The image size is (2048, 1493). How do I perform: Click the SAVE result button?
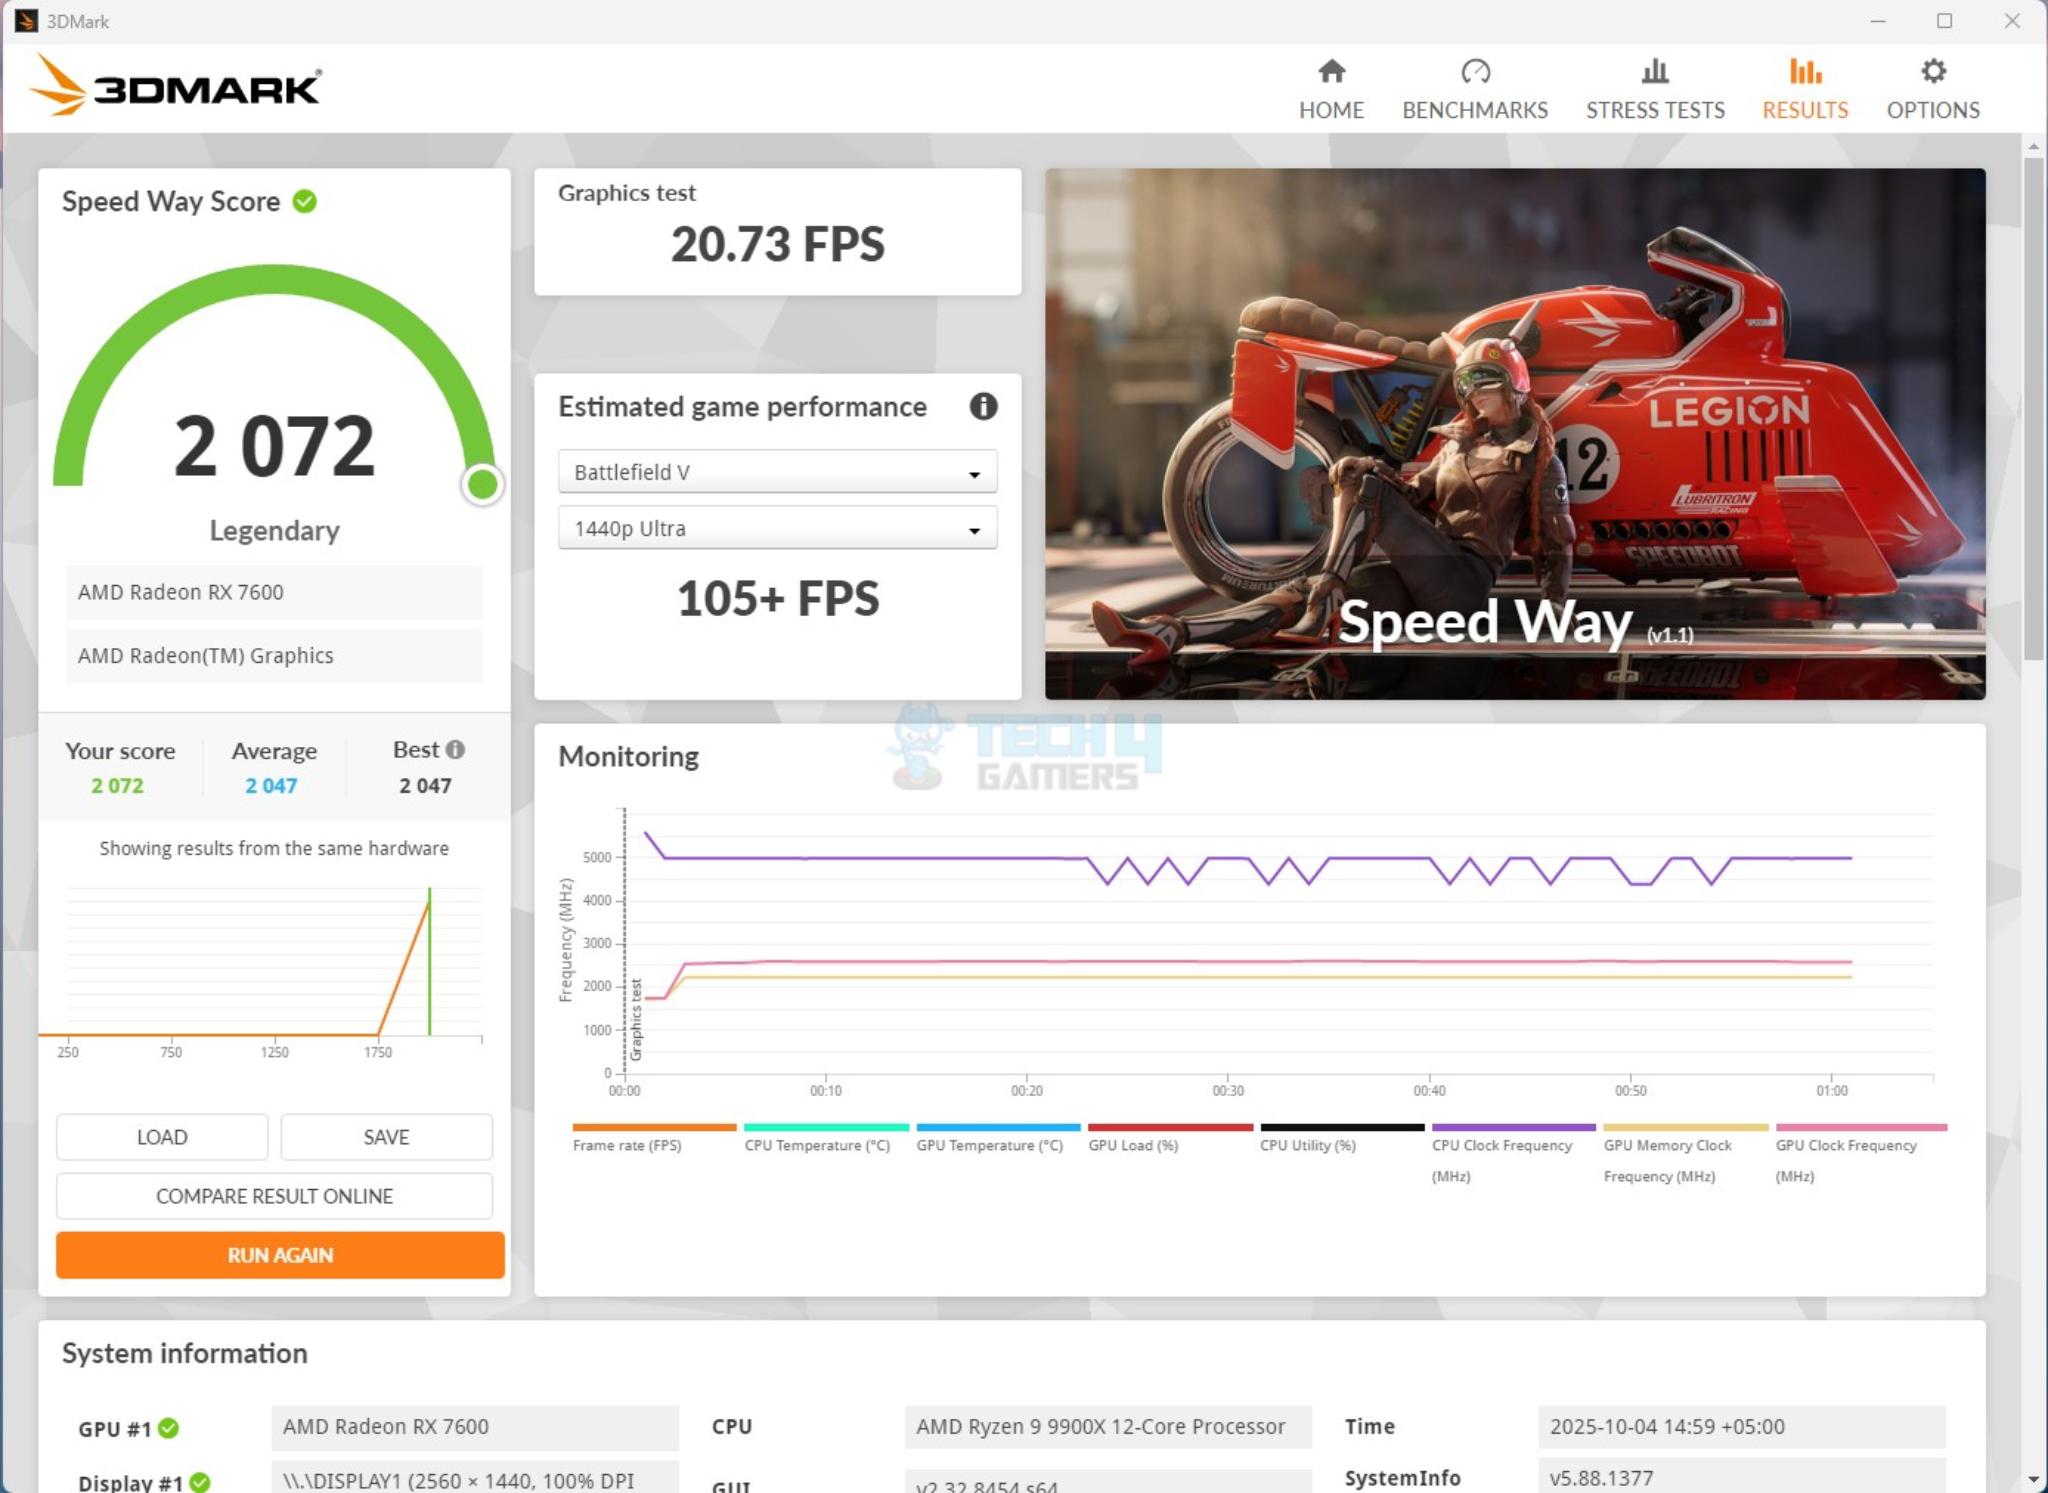(386, 1137)
